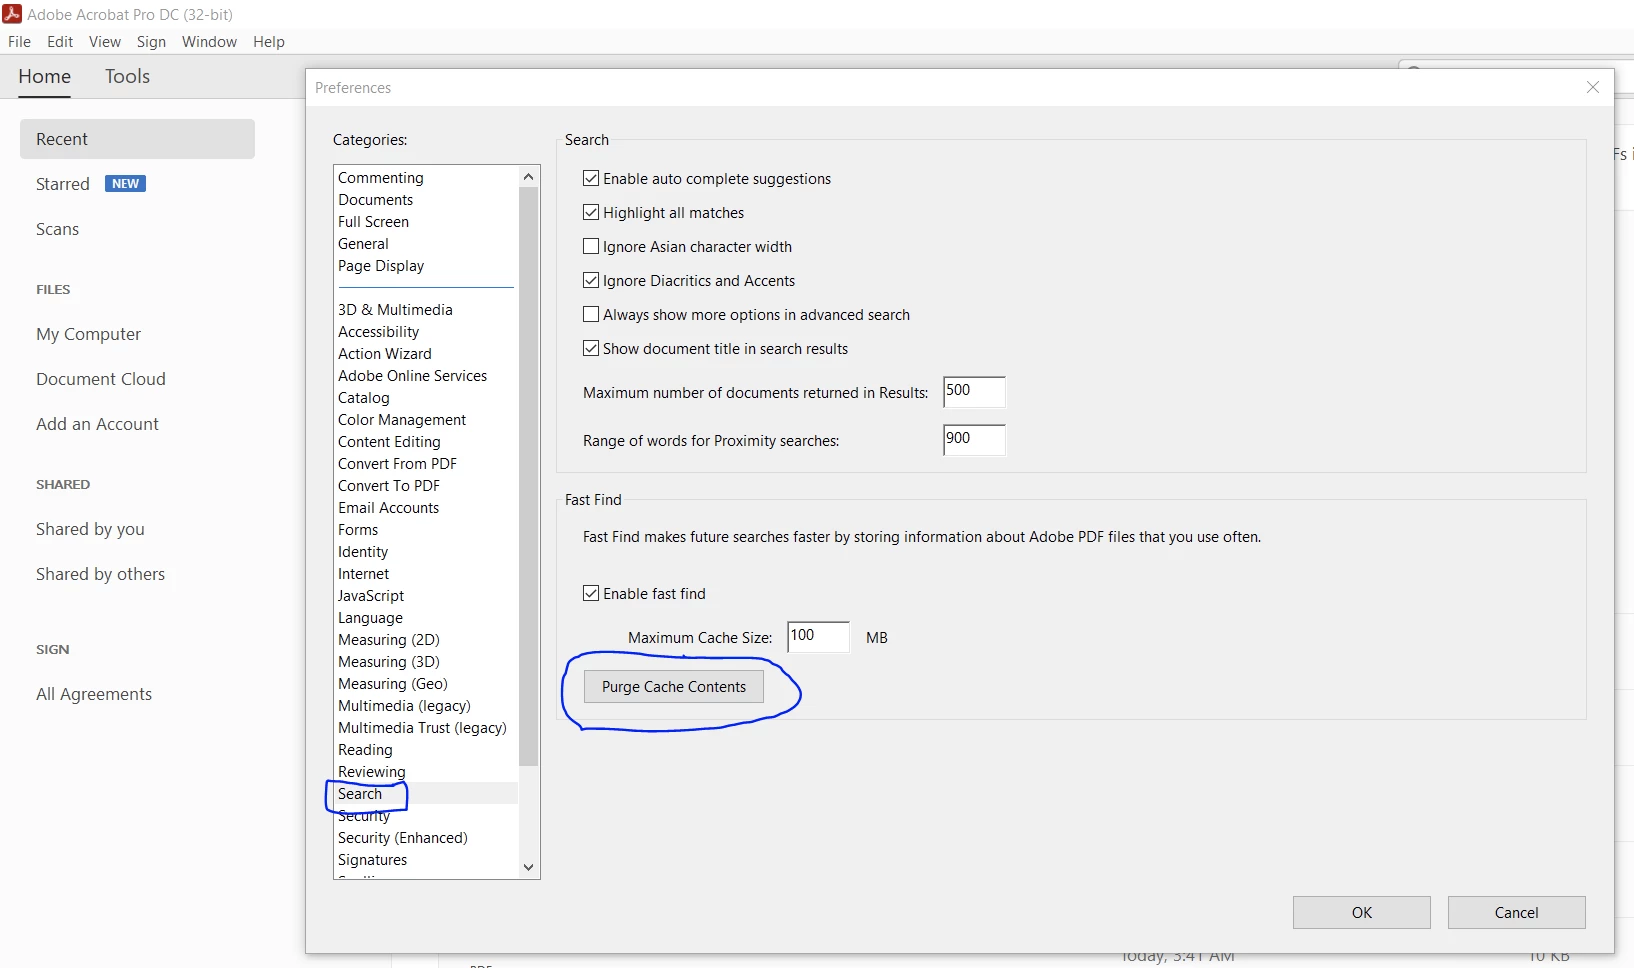The image size is (1634, 968).
Task: Select Recent in the Home sidebar
Action: click(x=137, y=139)
